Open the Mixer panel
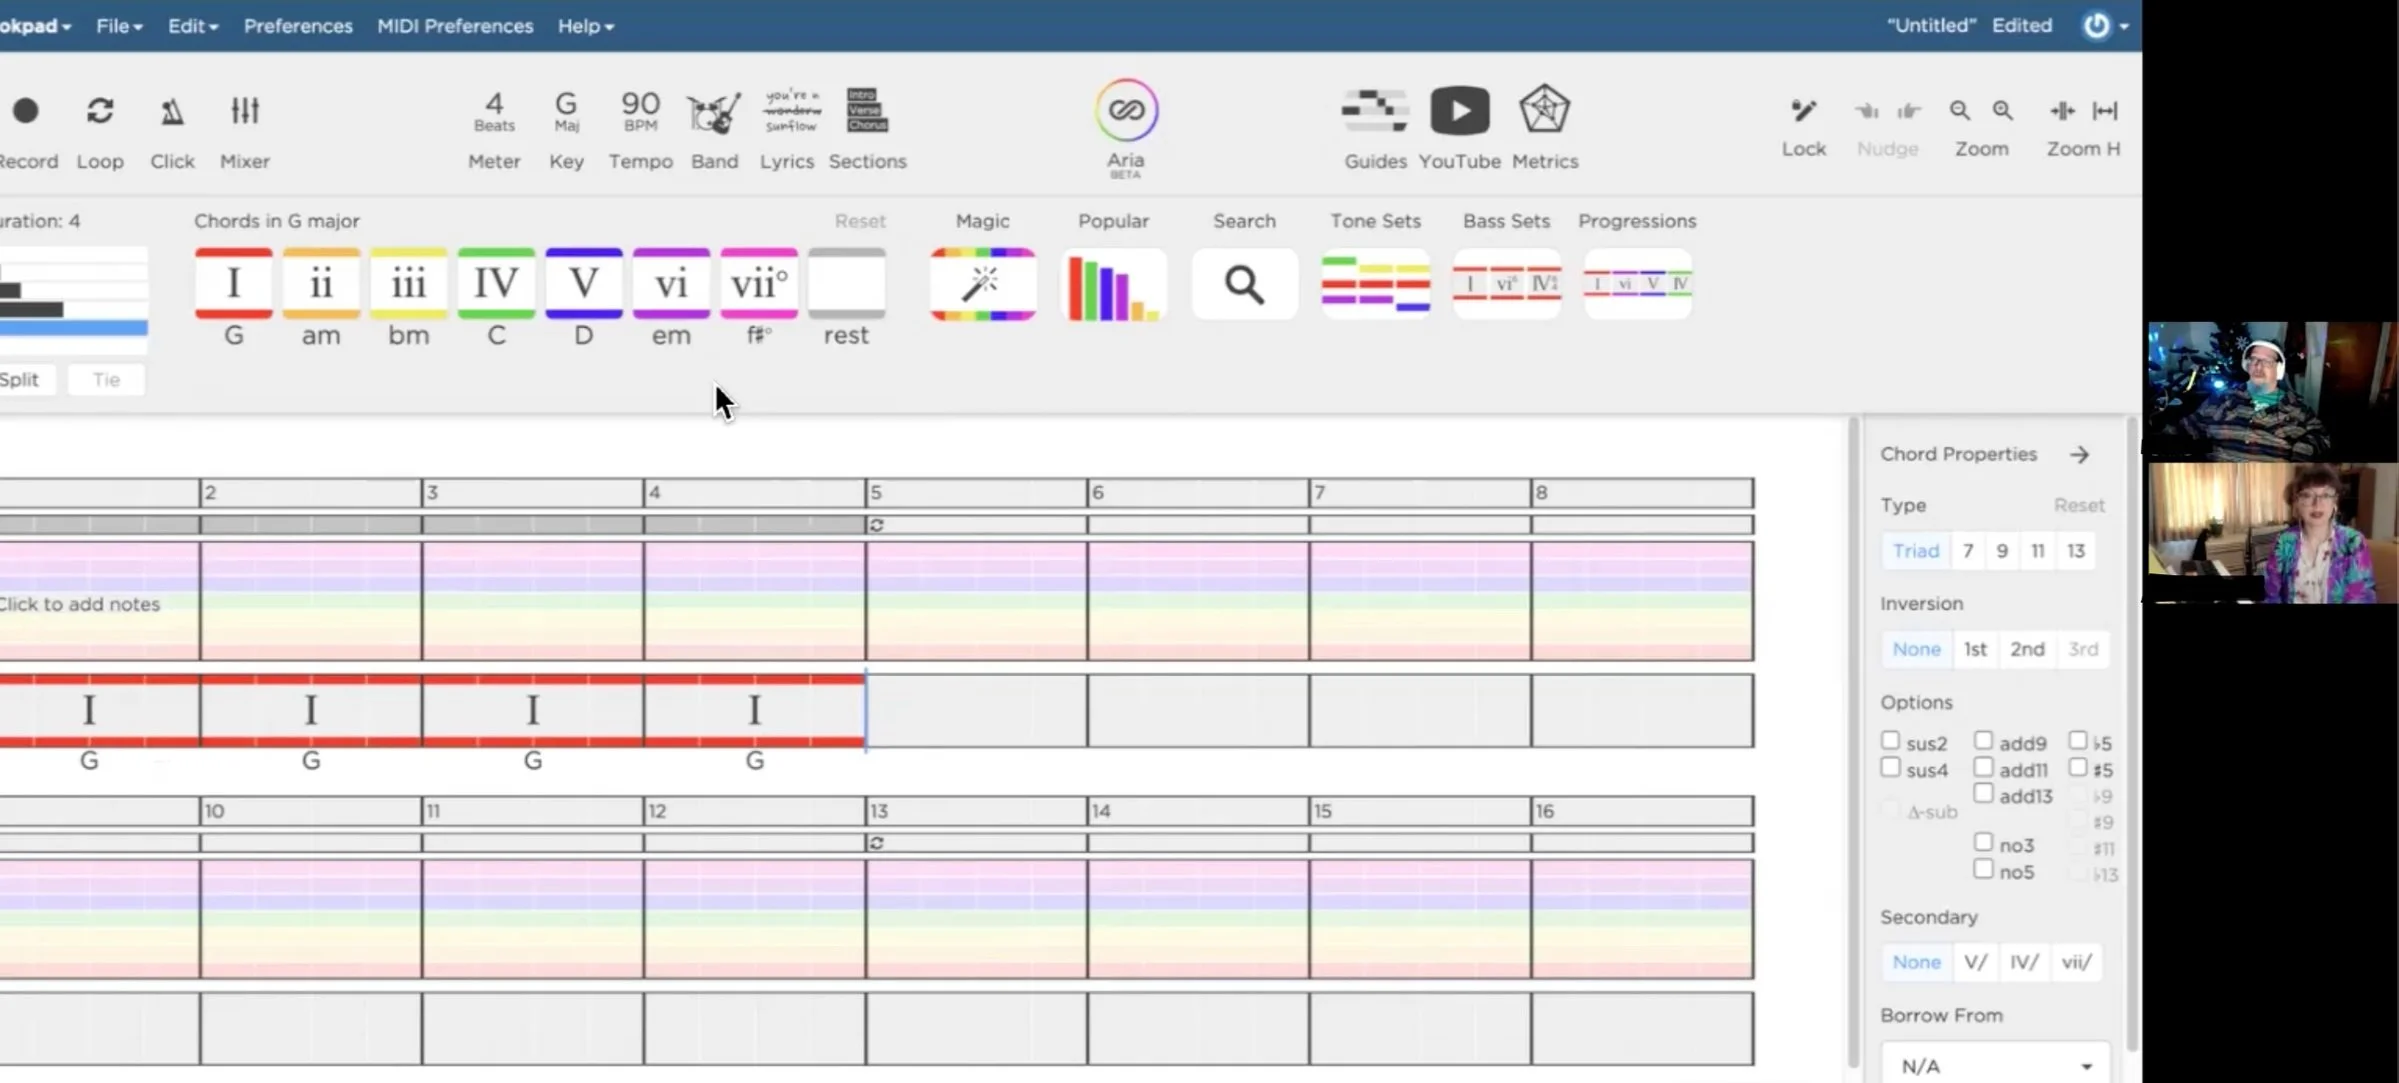 [x=244, y=112]
